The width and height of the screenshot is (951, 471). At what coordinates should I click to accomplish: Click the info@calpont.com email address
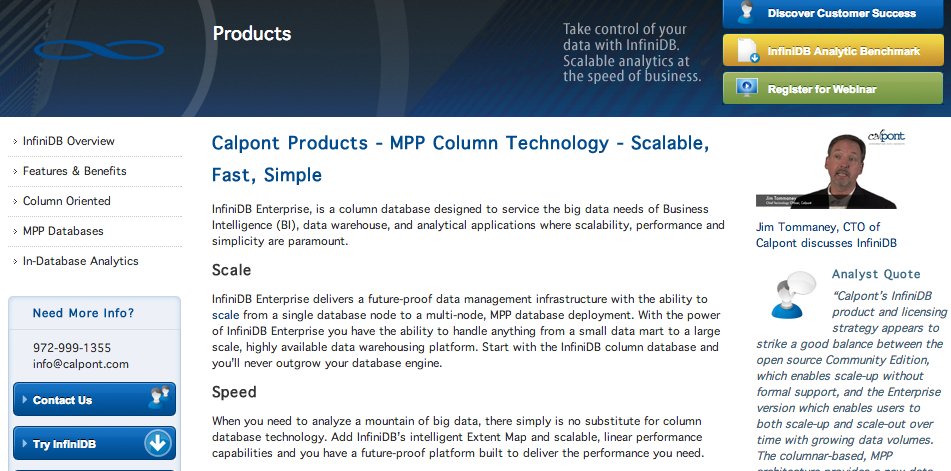point(81,364)
